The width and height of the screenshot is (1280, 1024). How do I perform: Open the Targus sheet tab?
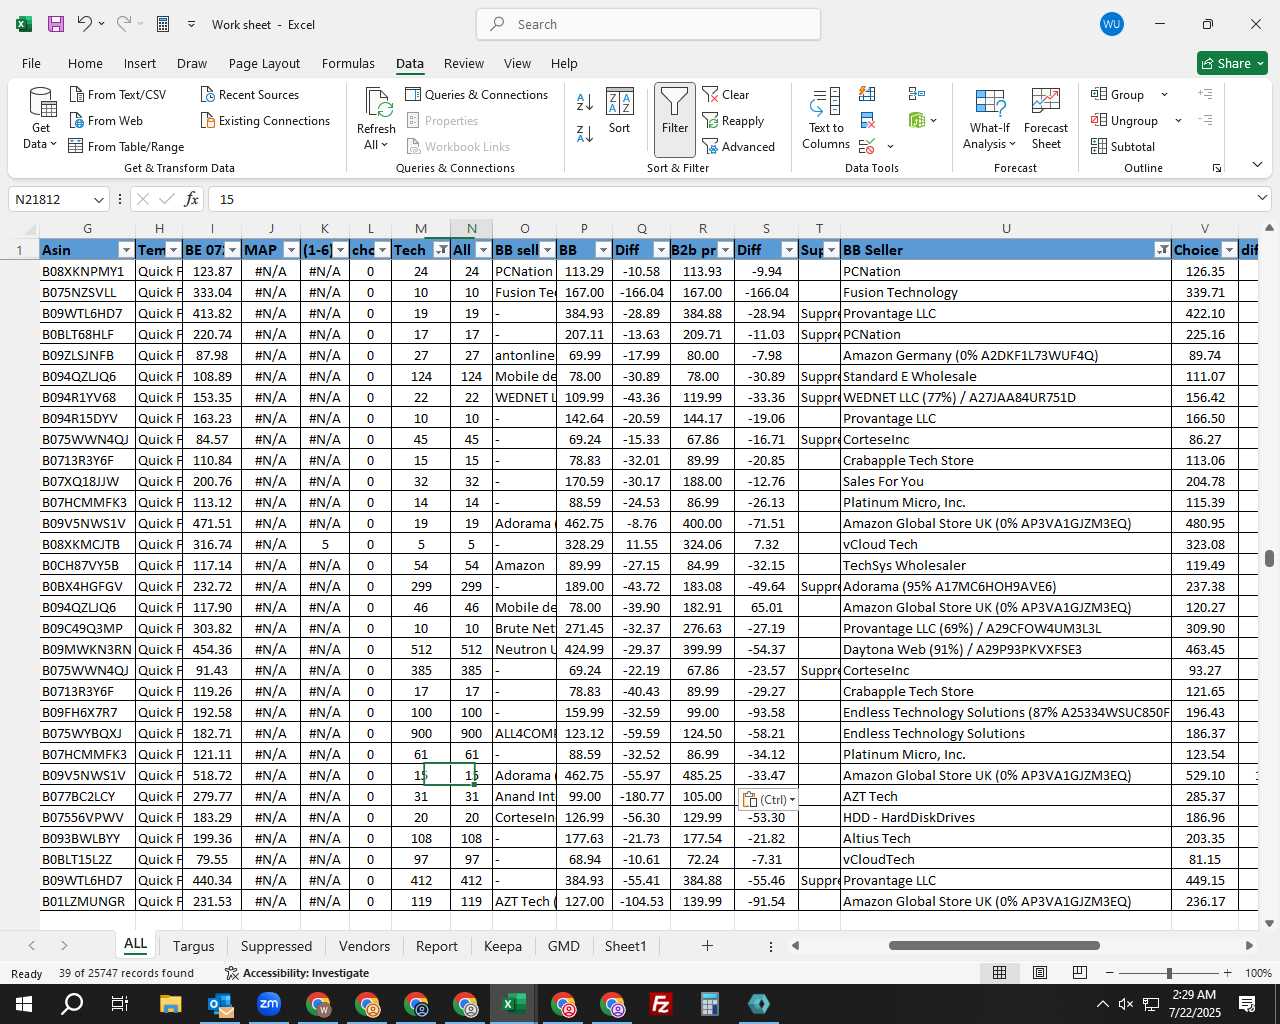pos(193,946)
